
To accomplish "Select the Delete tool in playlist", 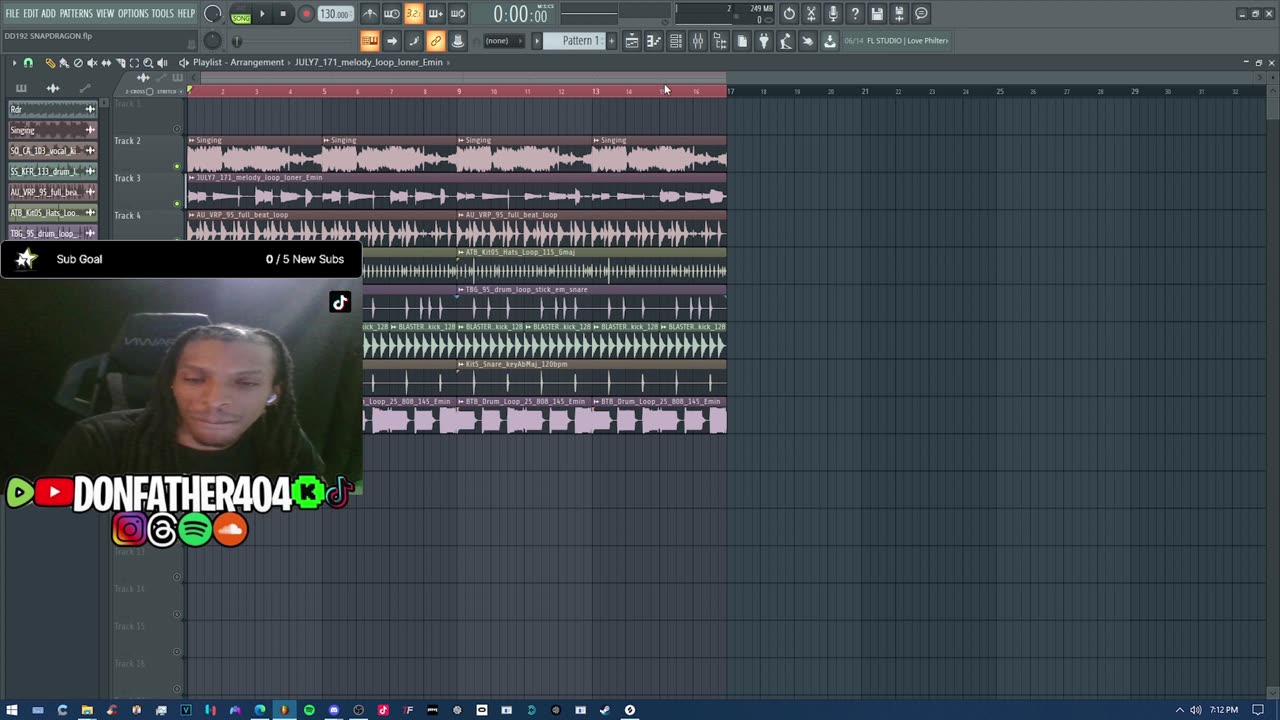I will click(x=78, y=63).
